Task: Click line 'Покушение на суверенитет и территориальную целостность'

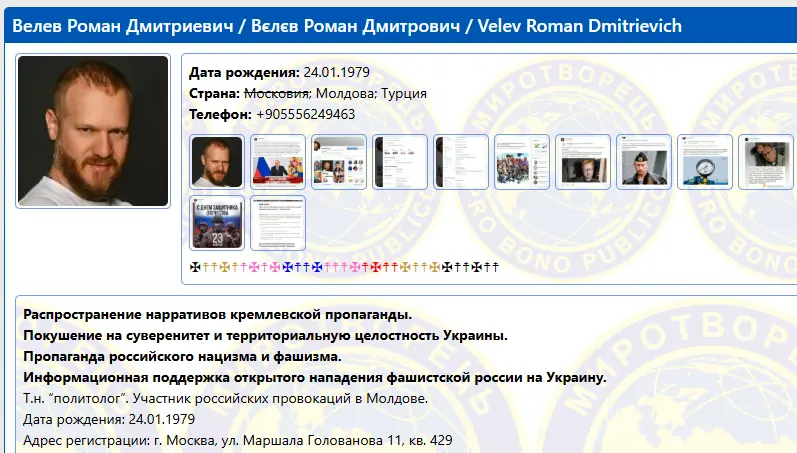Action: (231, 336)
